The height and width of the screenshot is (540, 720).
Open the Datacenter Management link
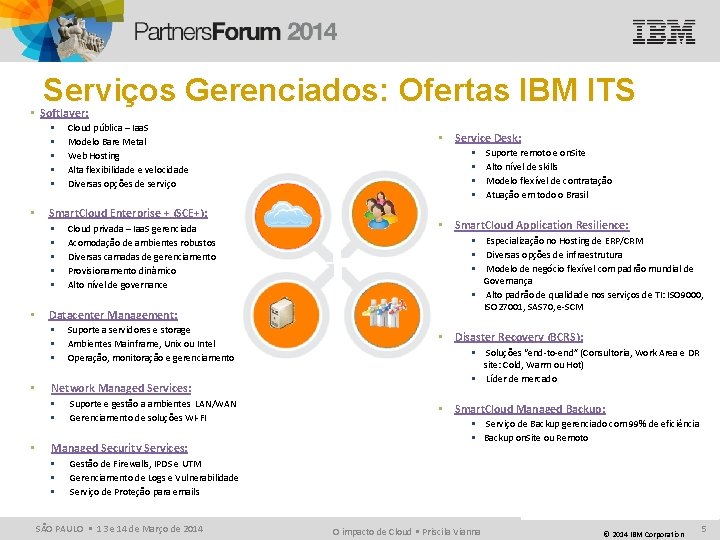pyautogui.click(x=113, y=315)
